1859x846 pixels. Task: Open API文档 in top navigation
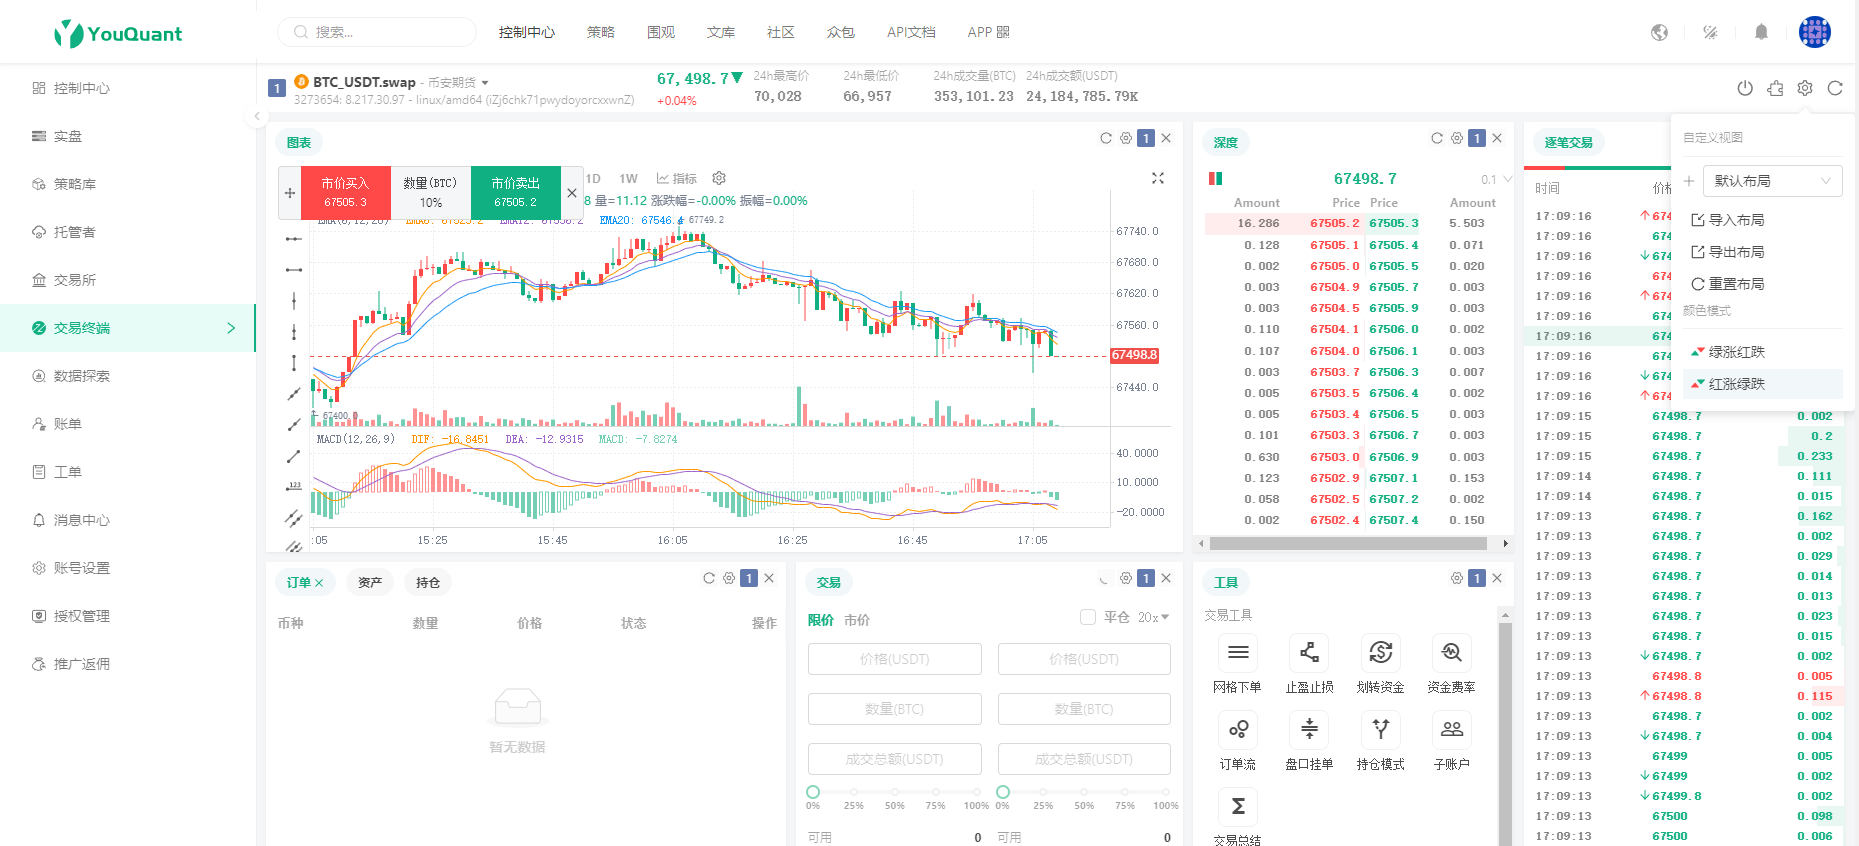point(911,32)
